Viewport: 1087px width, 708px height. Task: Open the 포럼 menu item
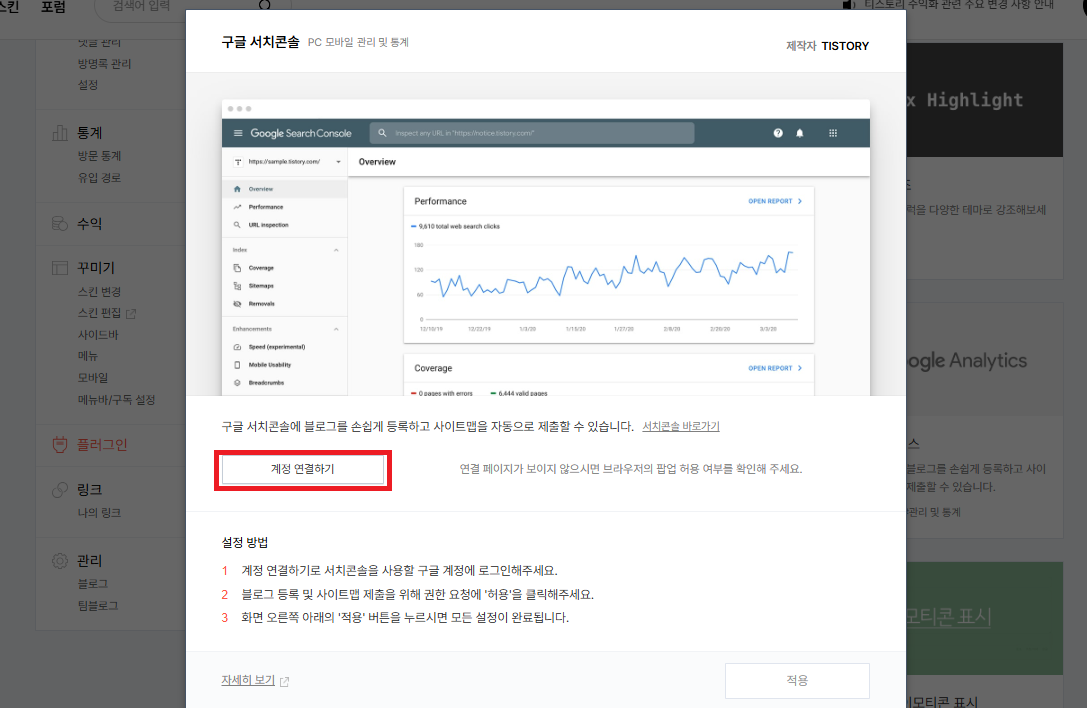[53, 8]
